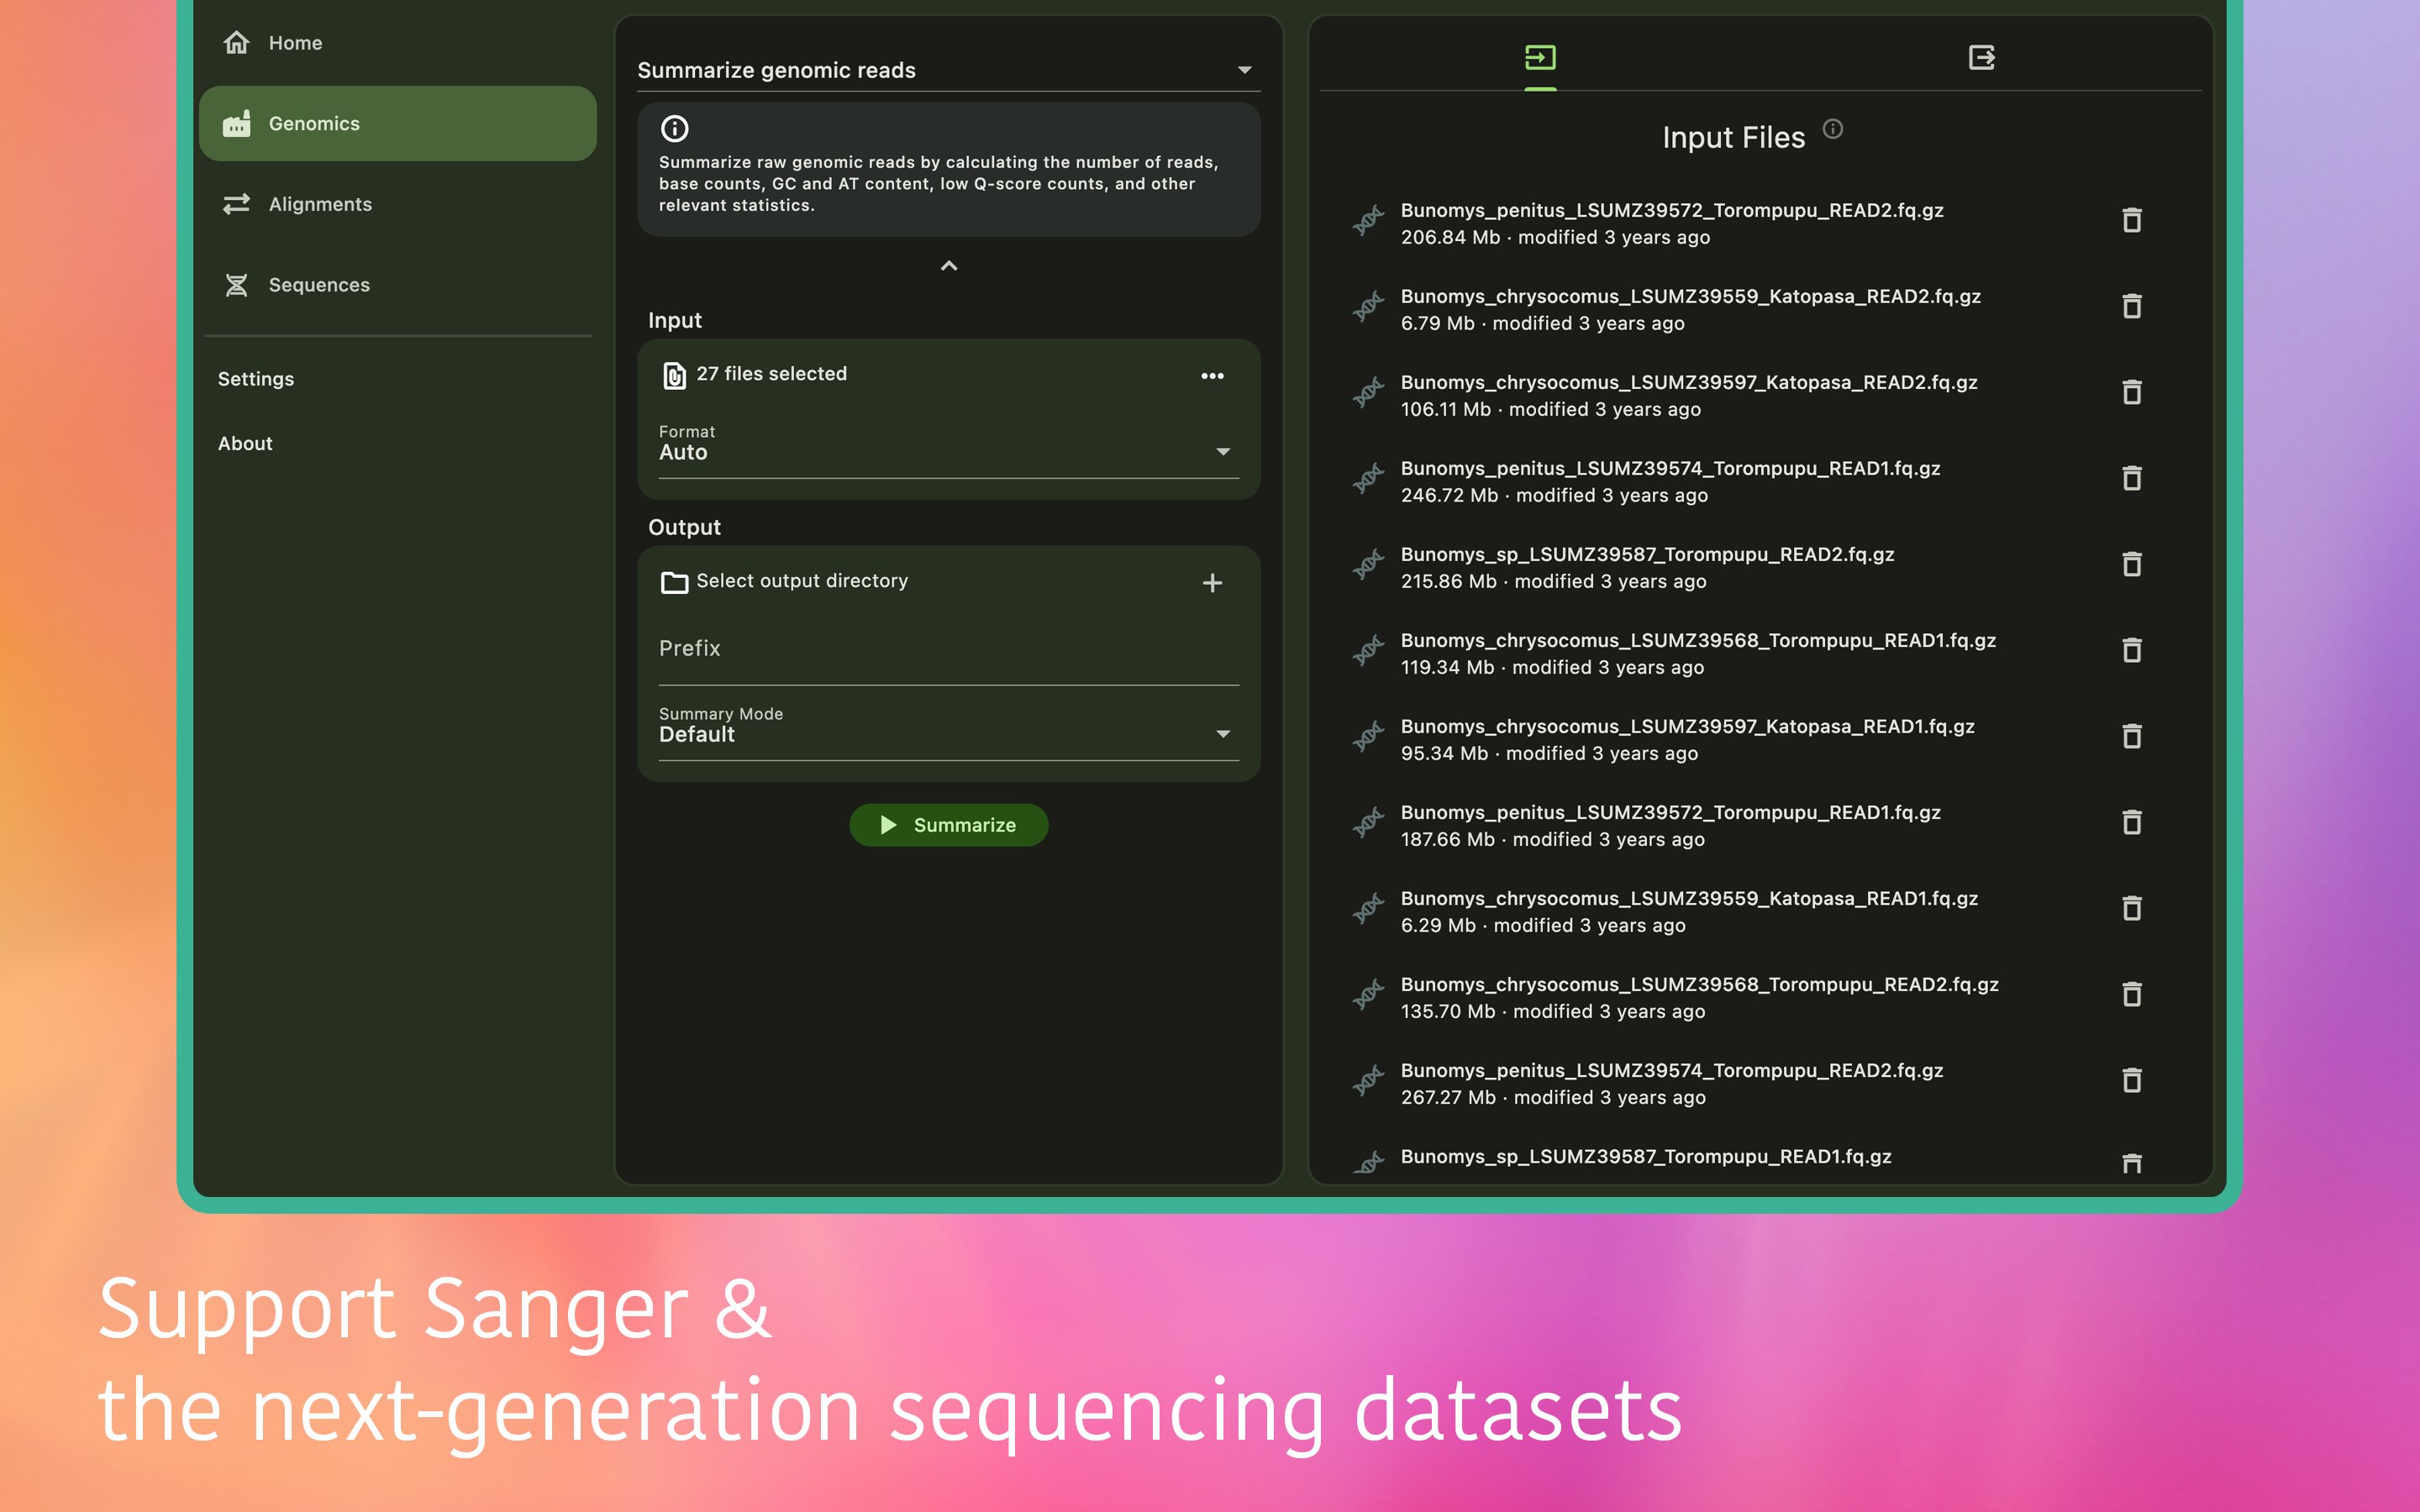Expand the Summarize genomic reads dropdown
2420x1512 pixels.
point(1244,70)
